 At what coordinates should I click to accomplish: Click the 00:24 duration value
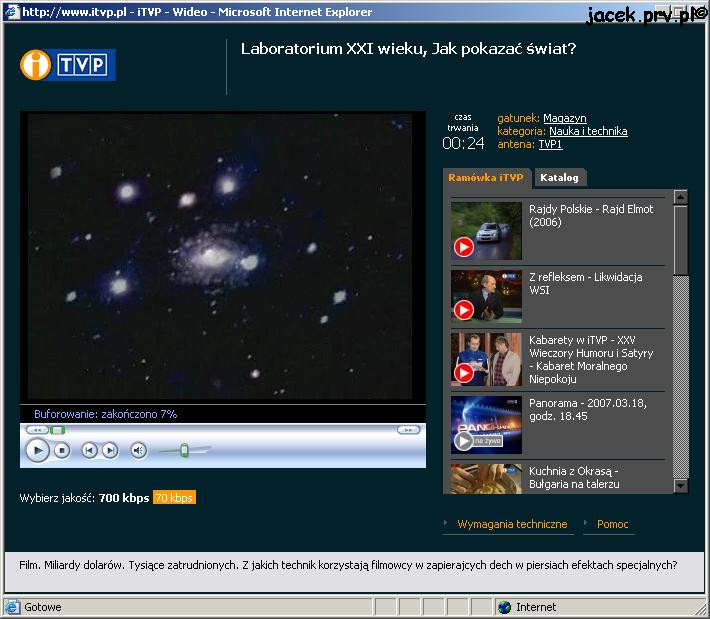coord(463,144)
